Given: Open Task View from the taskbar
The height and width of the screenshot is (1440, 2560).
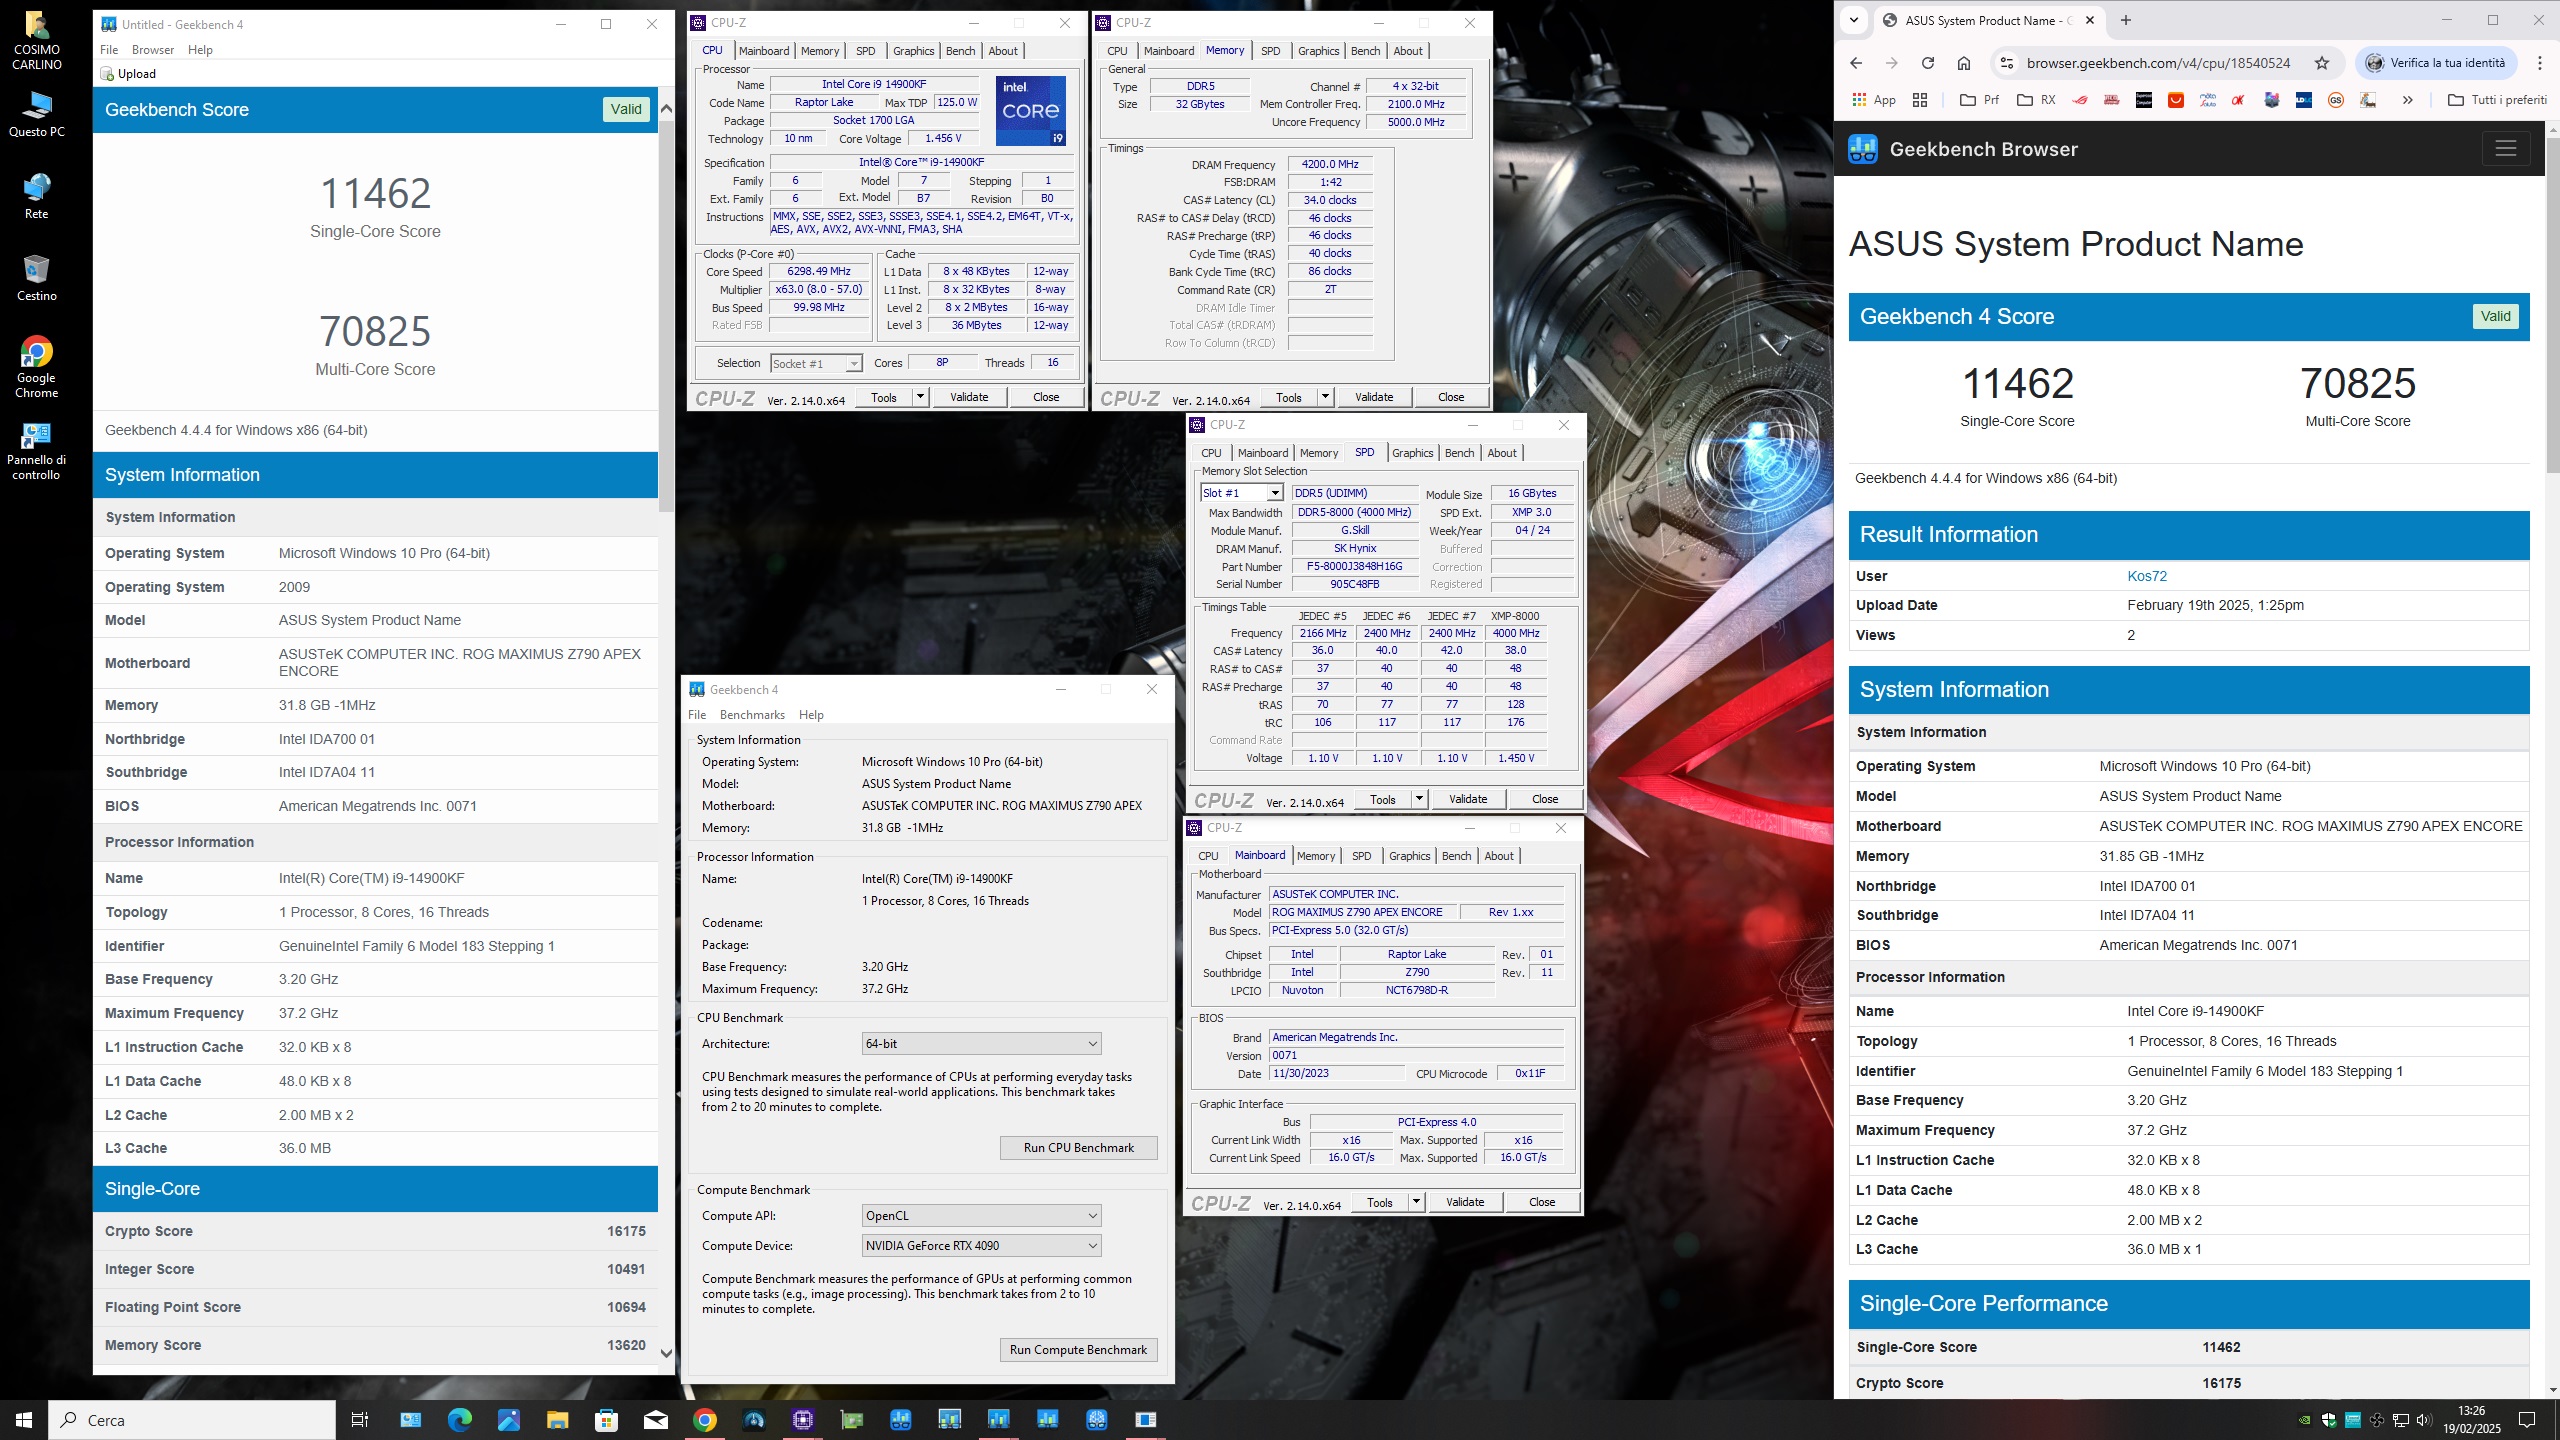Looking at the screenshot, I should [x=360, y=1420].
